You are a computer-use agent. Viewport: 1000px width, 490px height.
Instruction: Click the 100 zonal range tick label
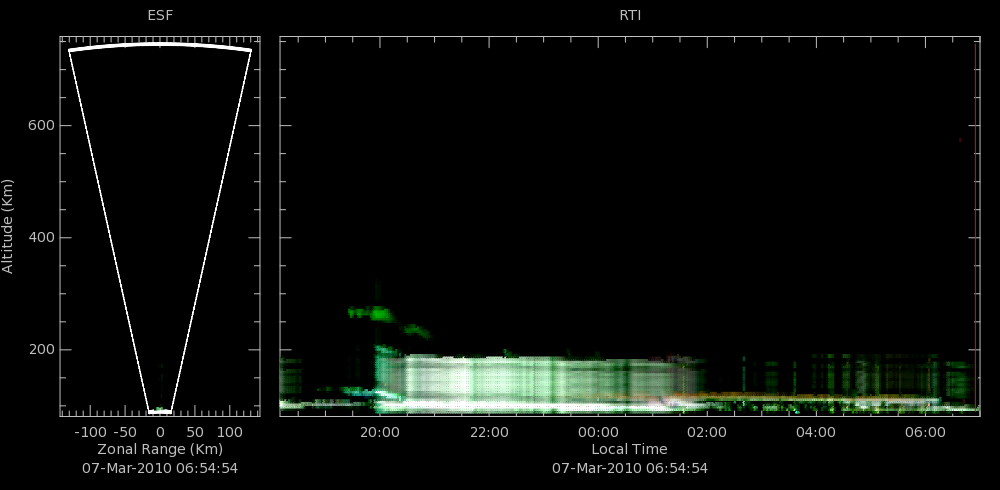point(230,433)
